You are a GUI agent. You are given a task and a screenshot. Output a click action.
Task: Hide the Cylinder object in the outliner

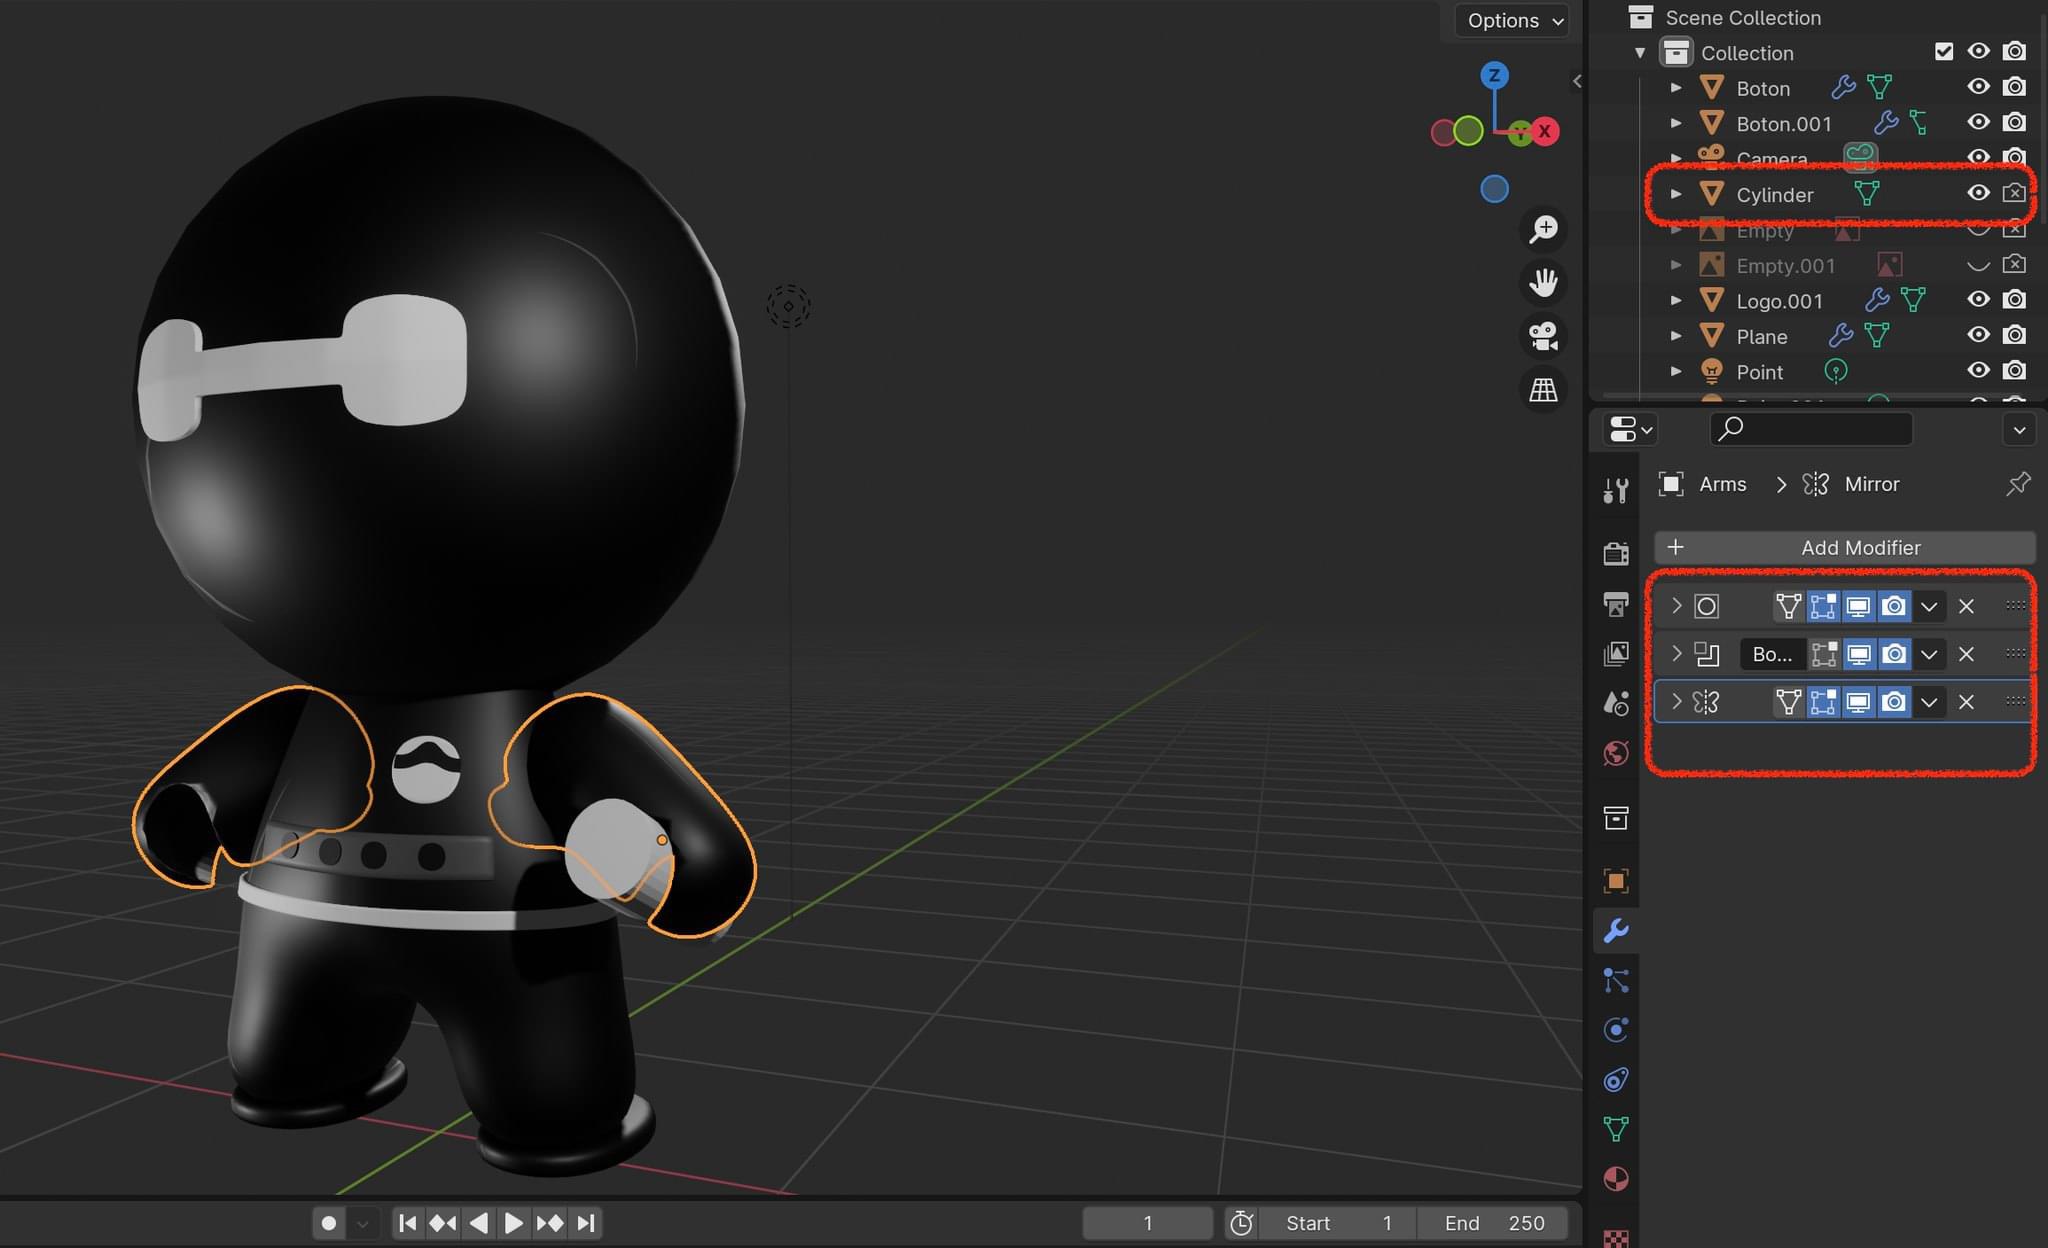(x=1979, y=194)
